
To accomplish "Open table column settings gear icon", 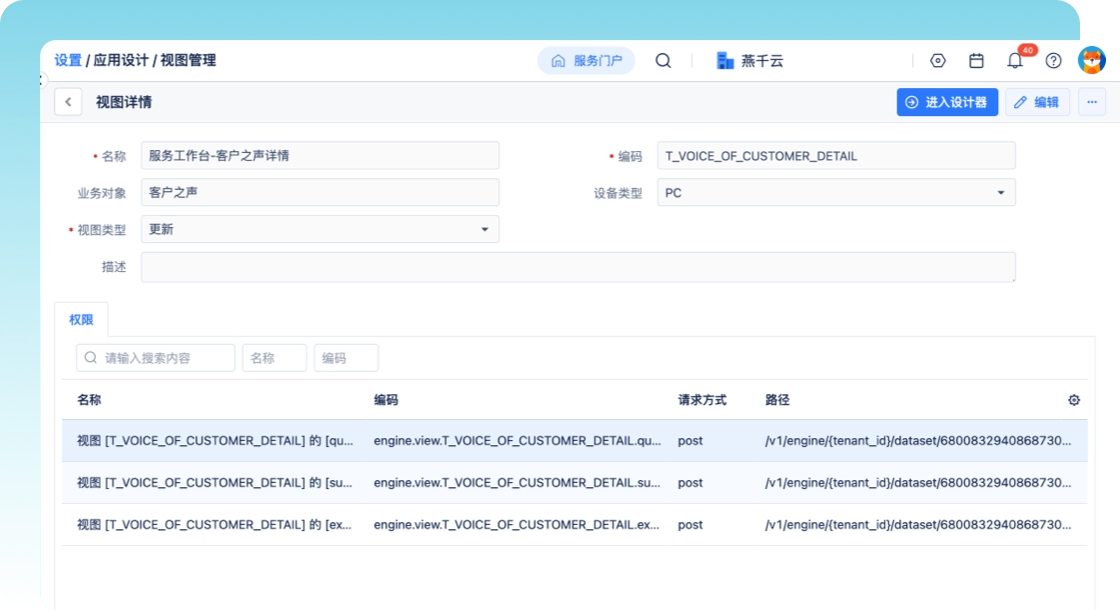I will point(1074,400).
